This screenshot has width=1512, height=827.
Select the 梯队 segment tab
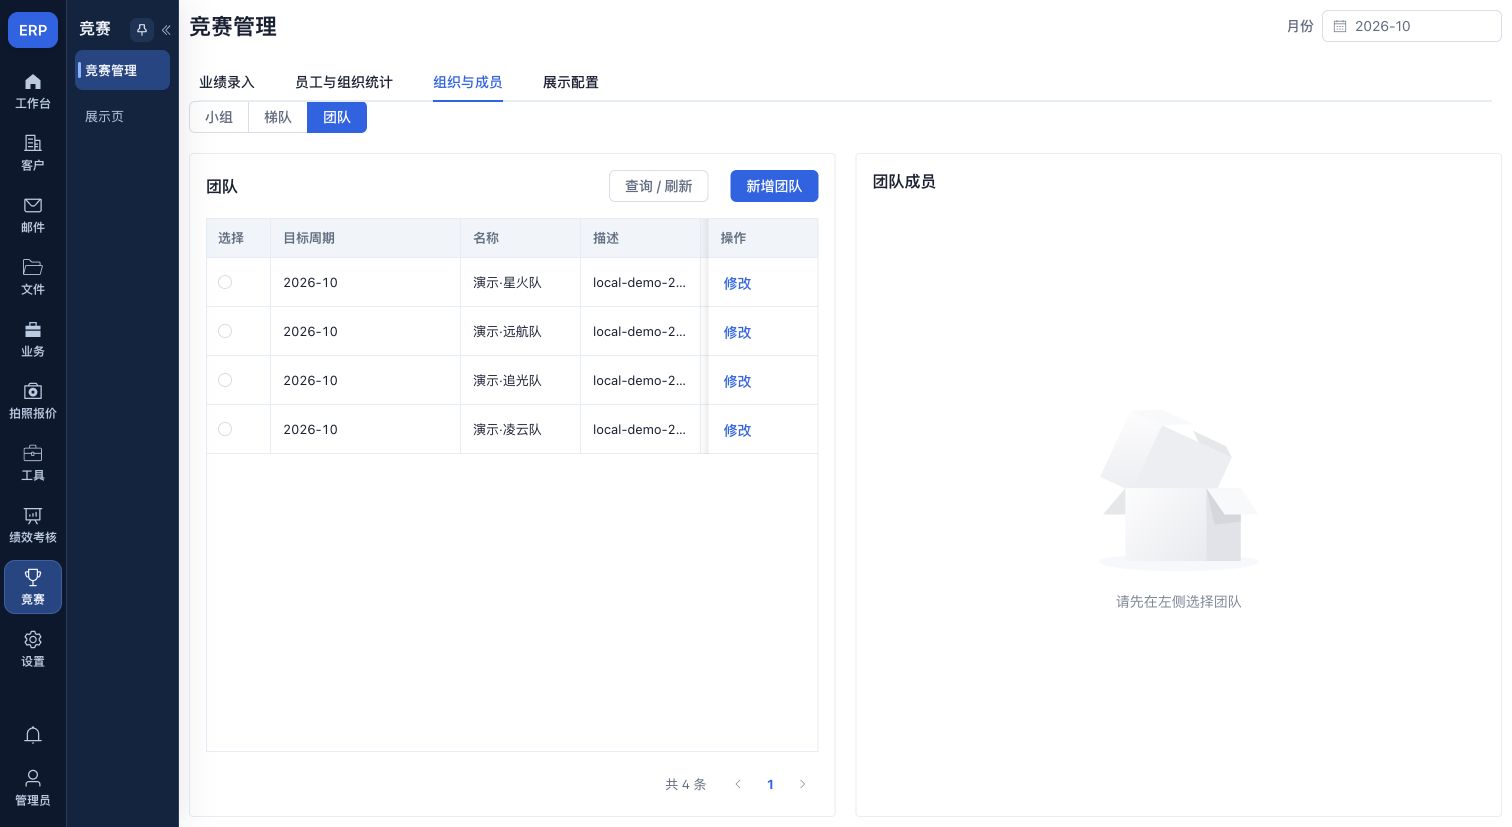coord(278,117)
